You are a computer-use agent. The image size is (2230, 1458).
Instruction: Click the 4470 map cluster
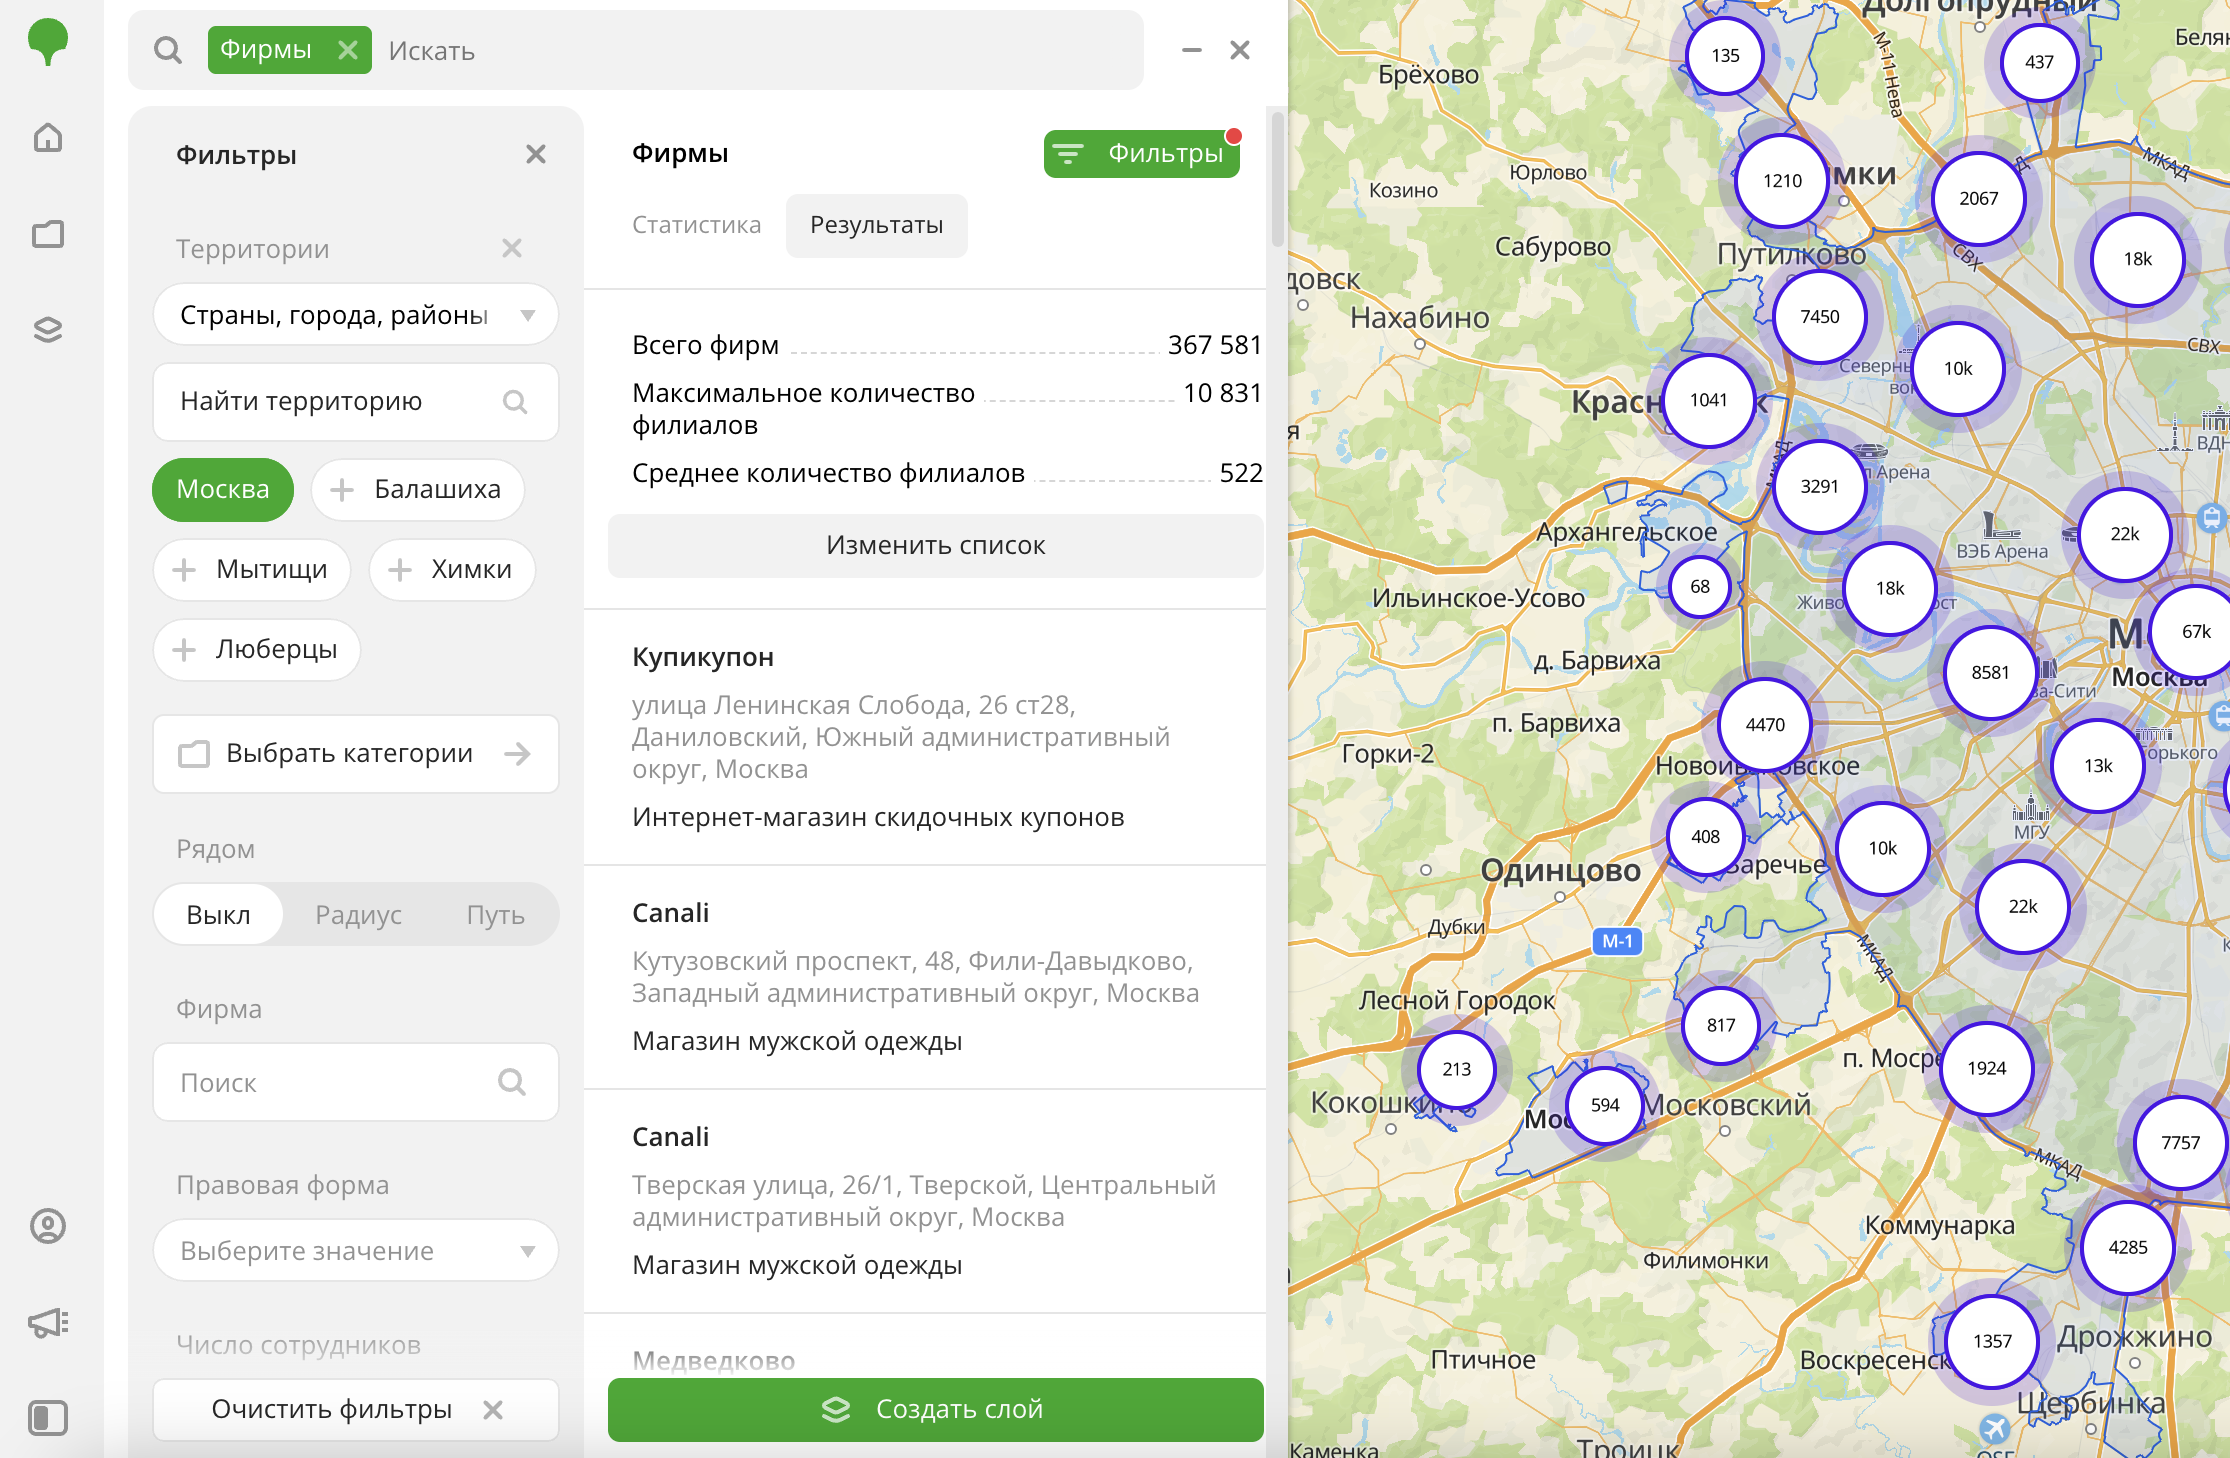(1765, 725)
